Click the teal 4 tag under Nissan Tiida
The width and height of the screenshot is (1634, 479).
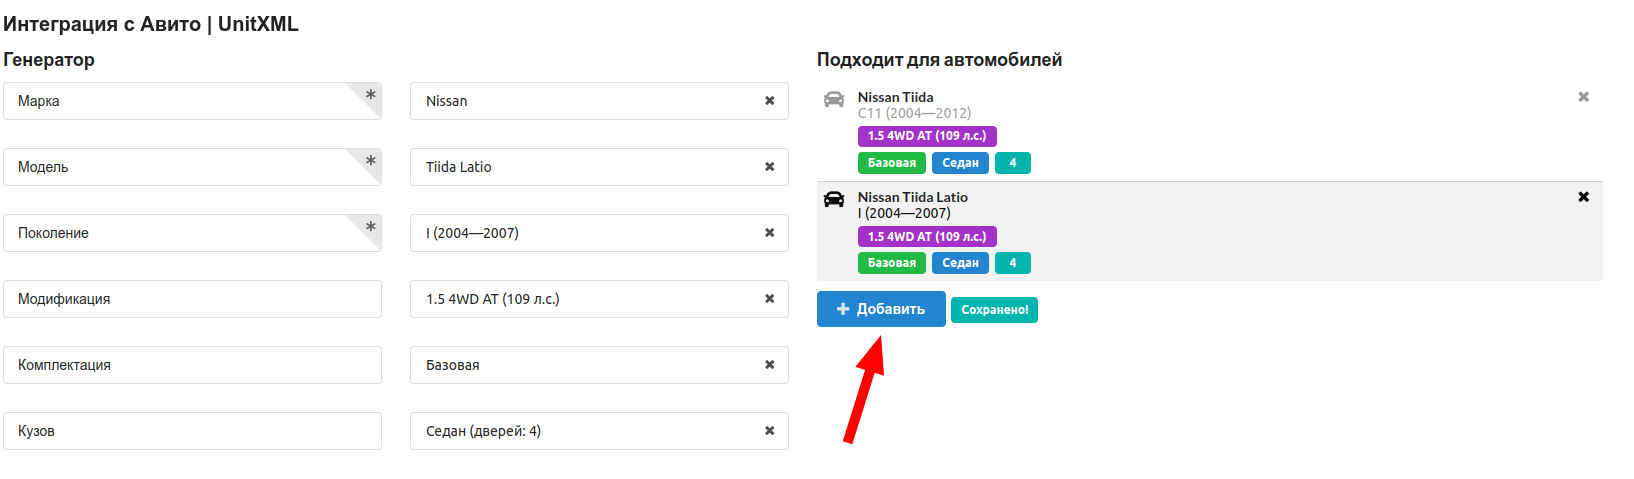click(1013, 163)
